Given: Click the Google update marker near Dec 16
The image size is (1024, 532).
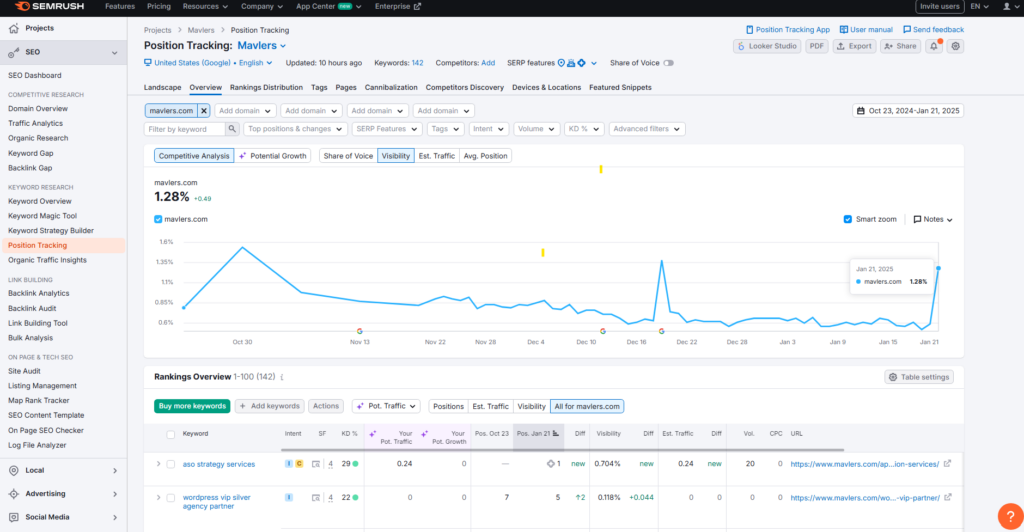Looking at the screenshot, I should (662, 332).
